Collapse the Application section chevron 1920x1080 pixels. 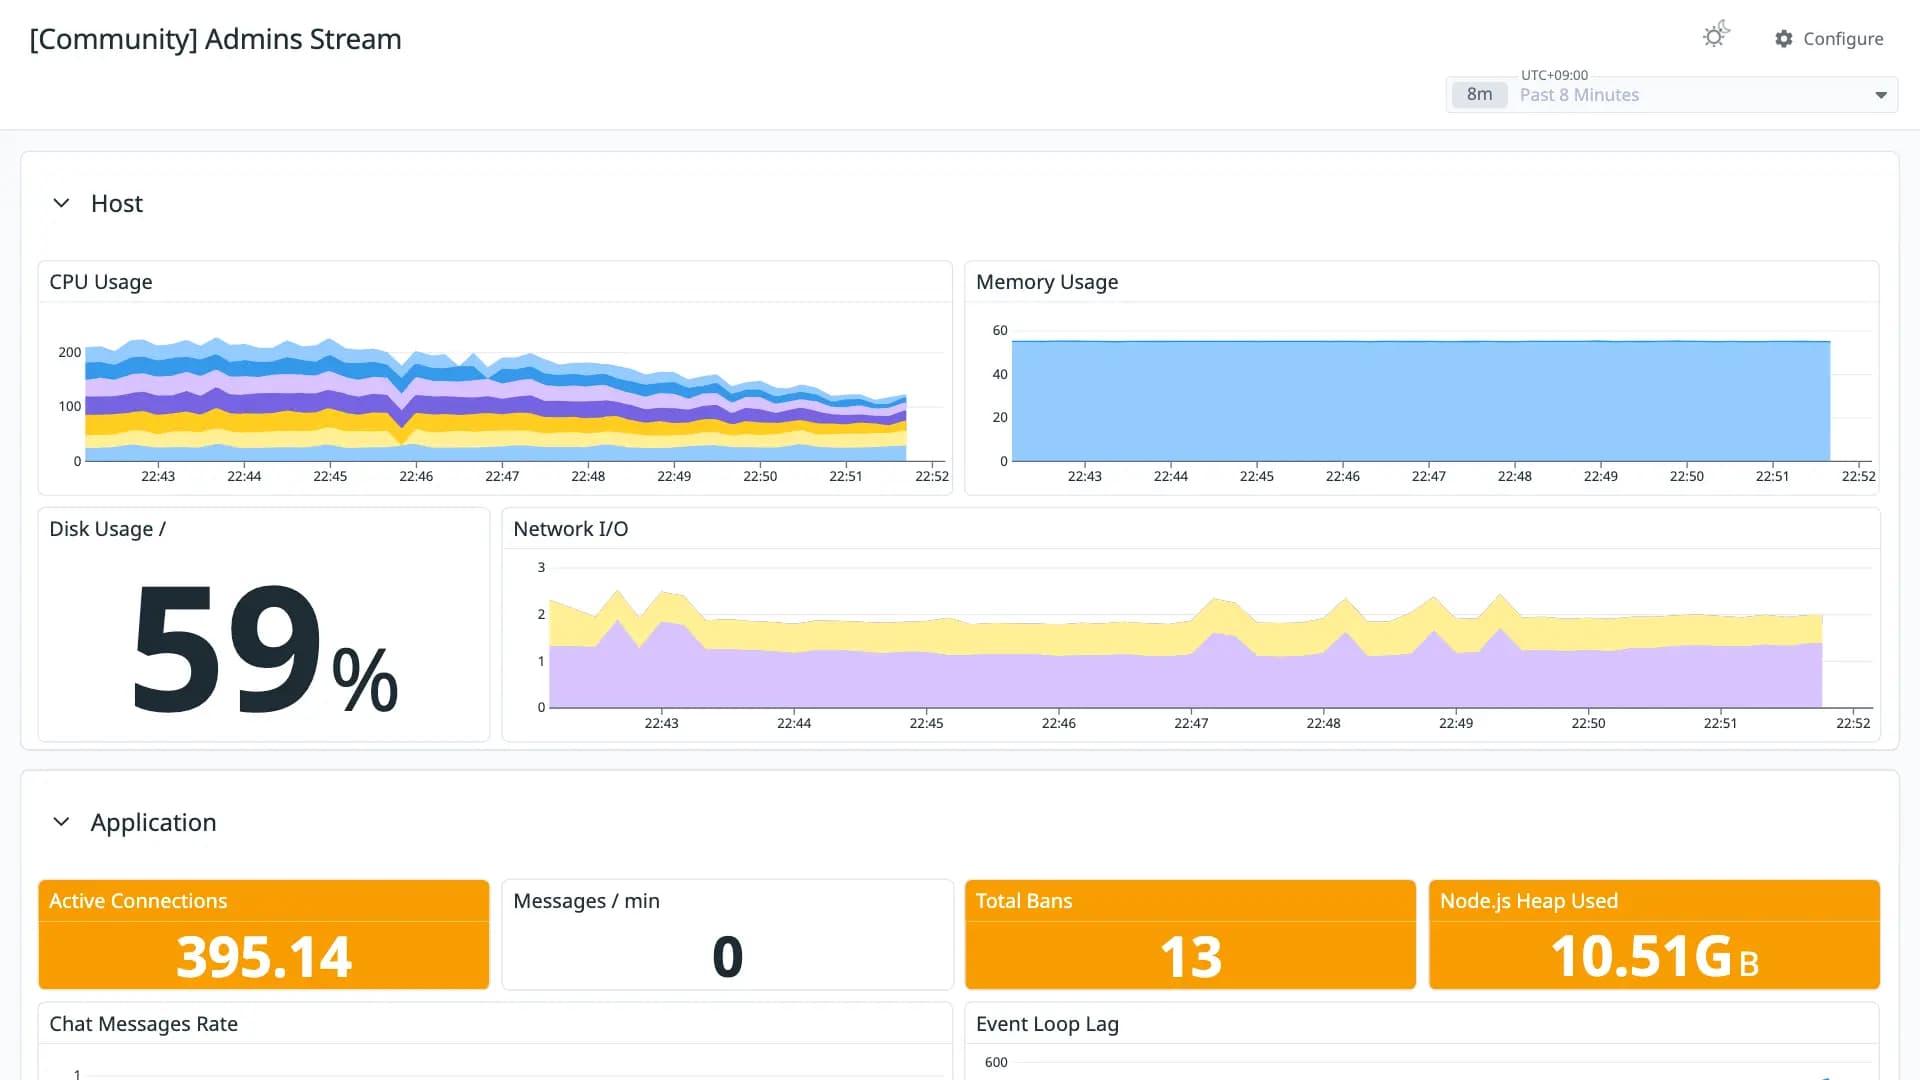[61, 822]
